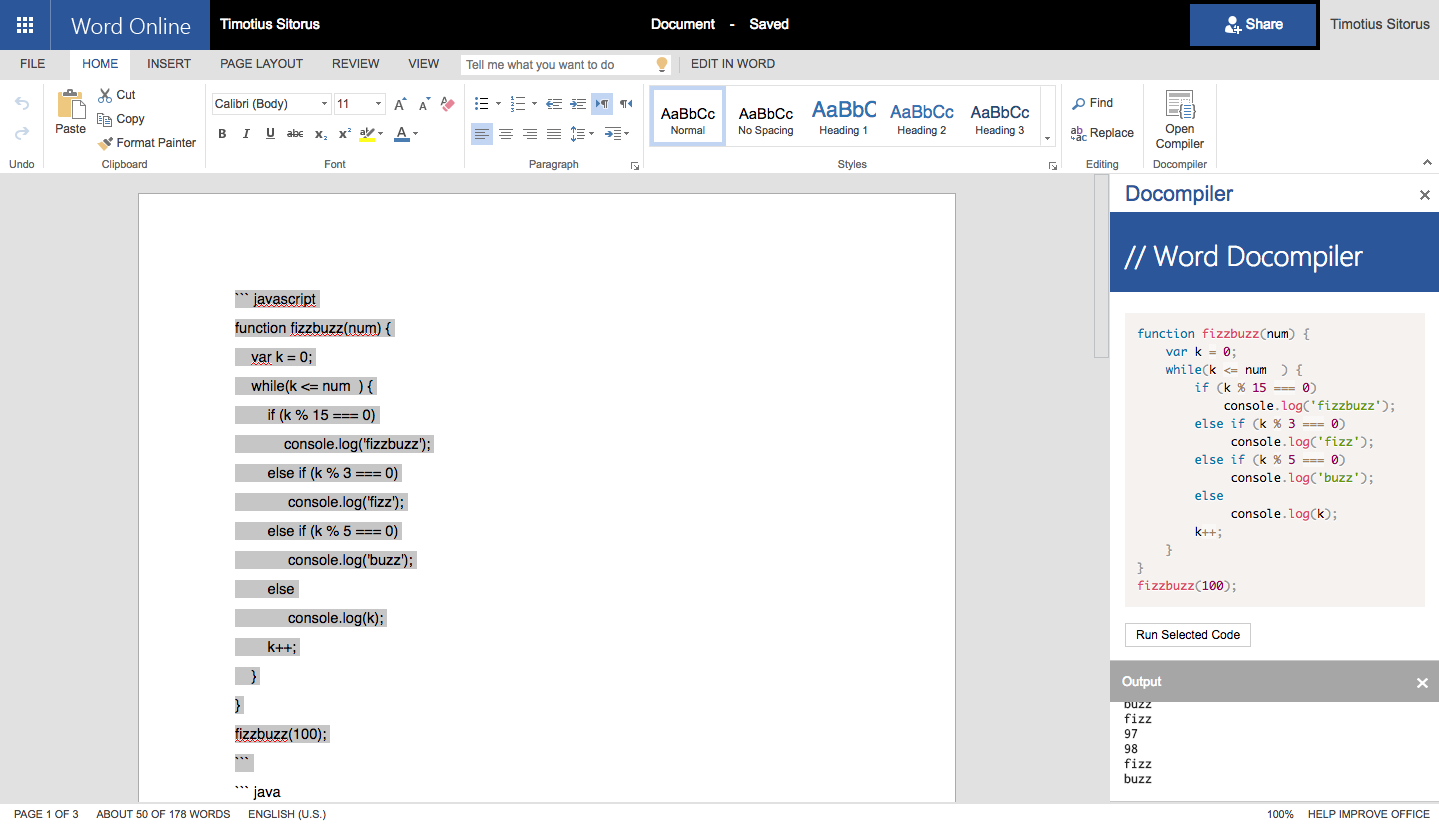Switch to the HOME tab
The height and width of the screenshot is (825, 1439).
[100, 64]
